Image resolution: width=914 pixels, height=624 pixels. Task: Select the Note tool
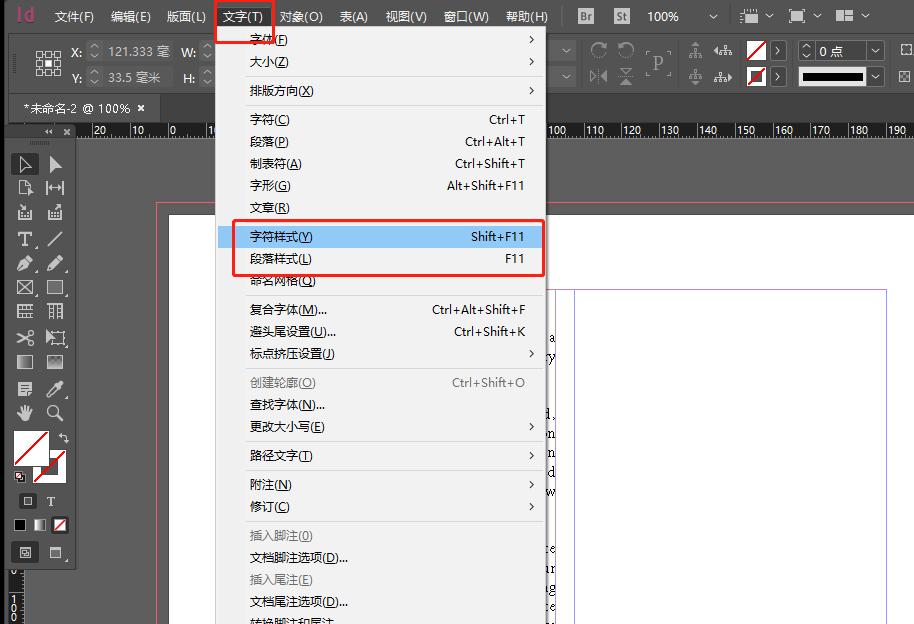pos(25,389)
